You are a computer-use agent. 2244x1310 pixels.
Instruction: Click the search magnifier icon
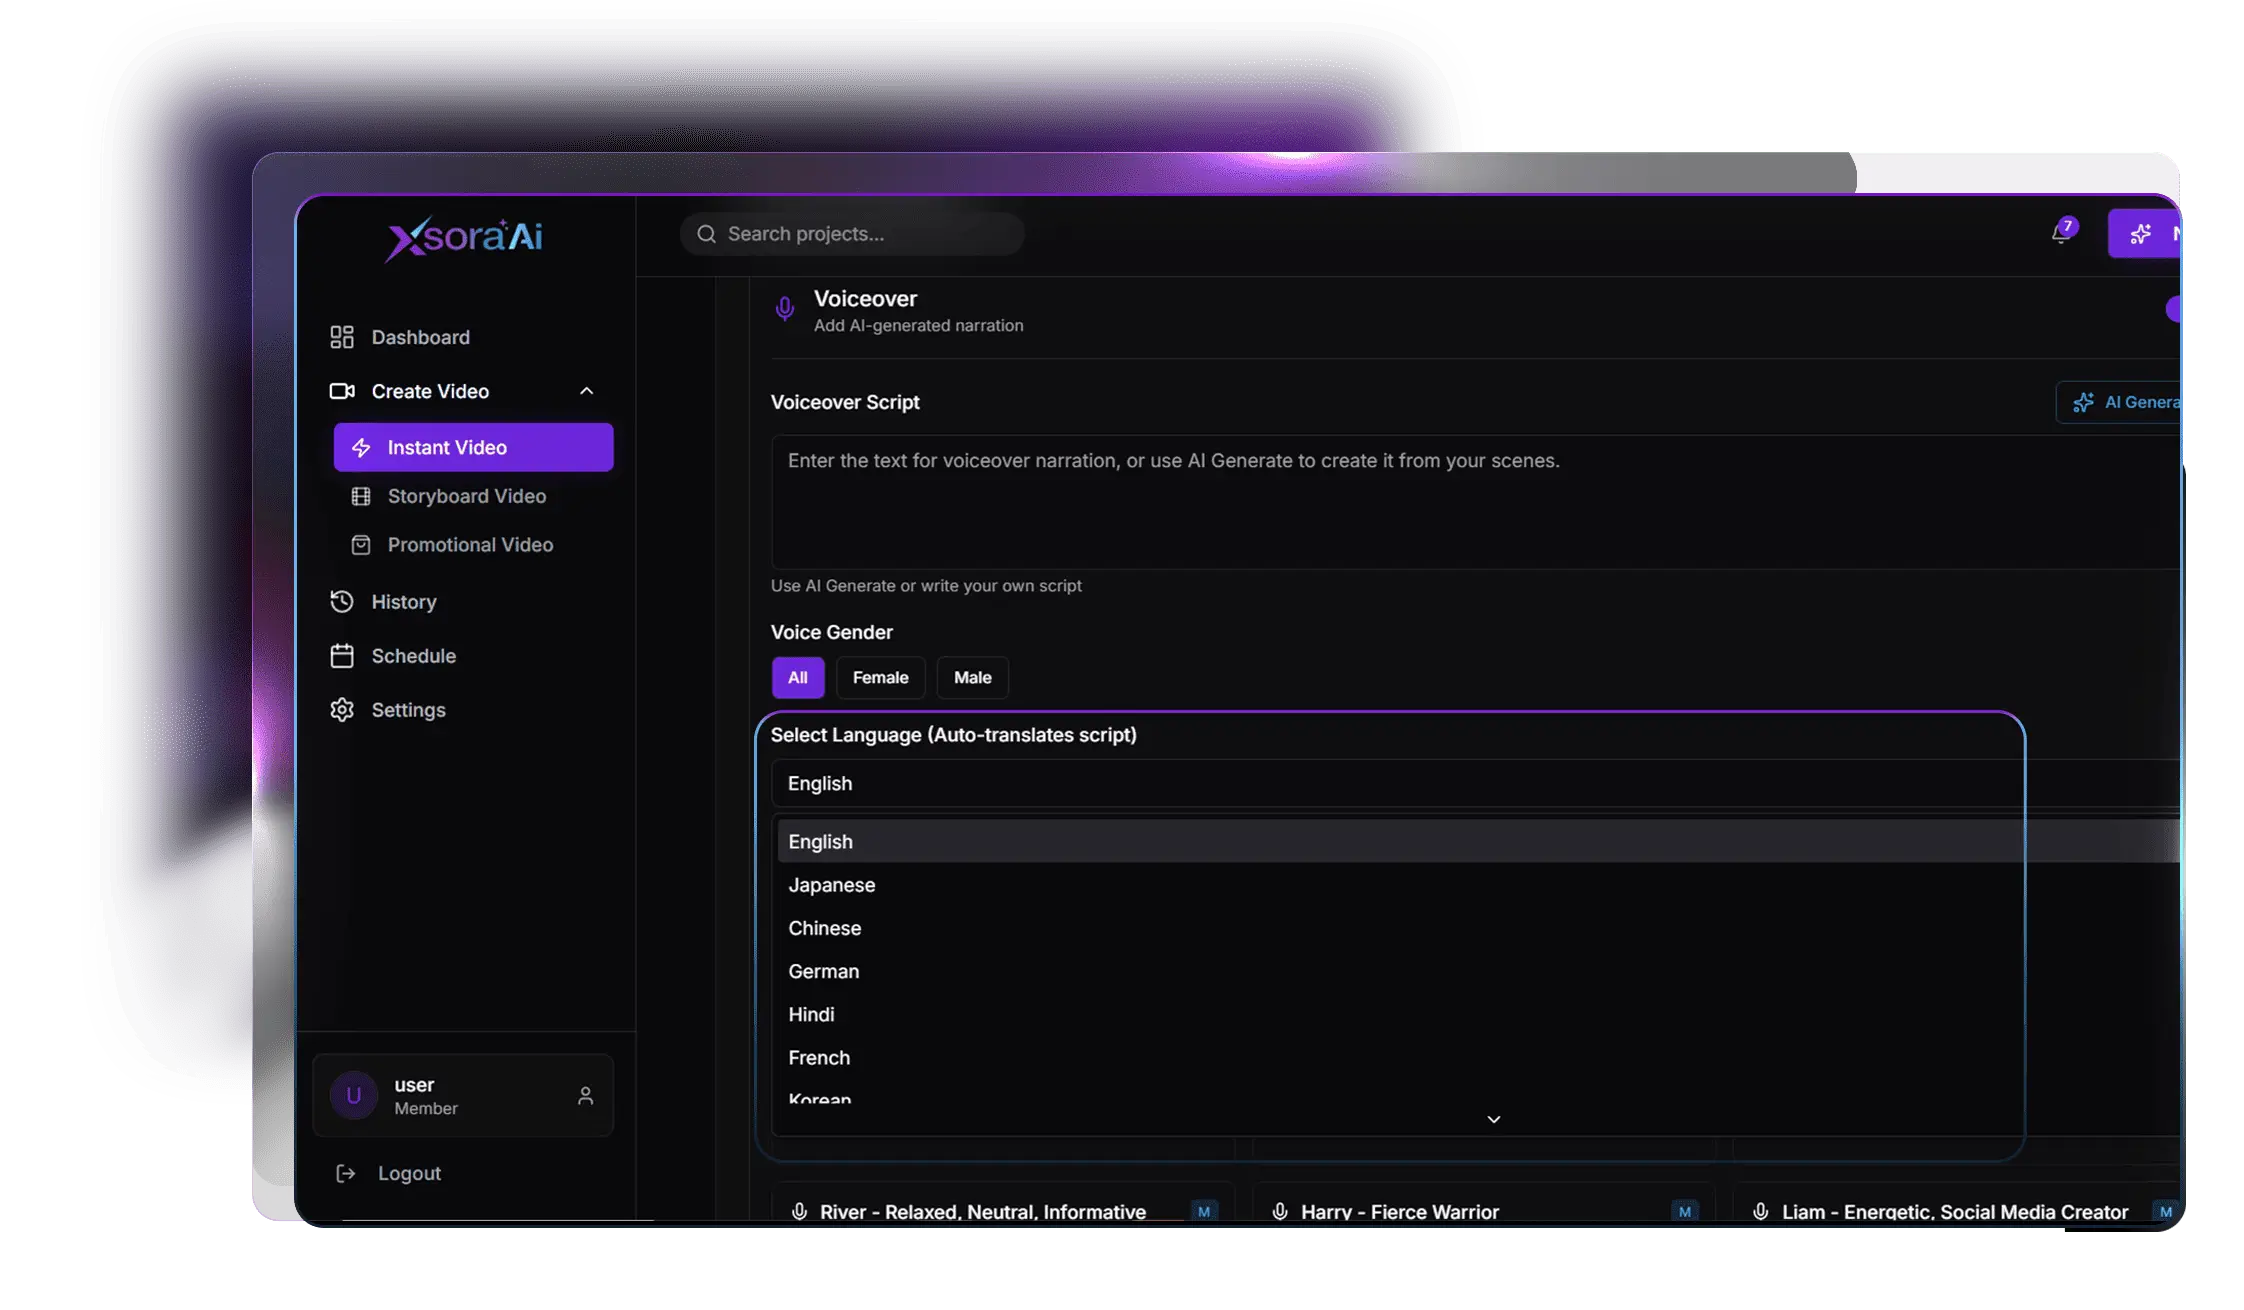pos(707,234)
